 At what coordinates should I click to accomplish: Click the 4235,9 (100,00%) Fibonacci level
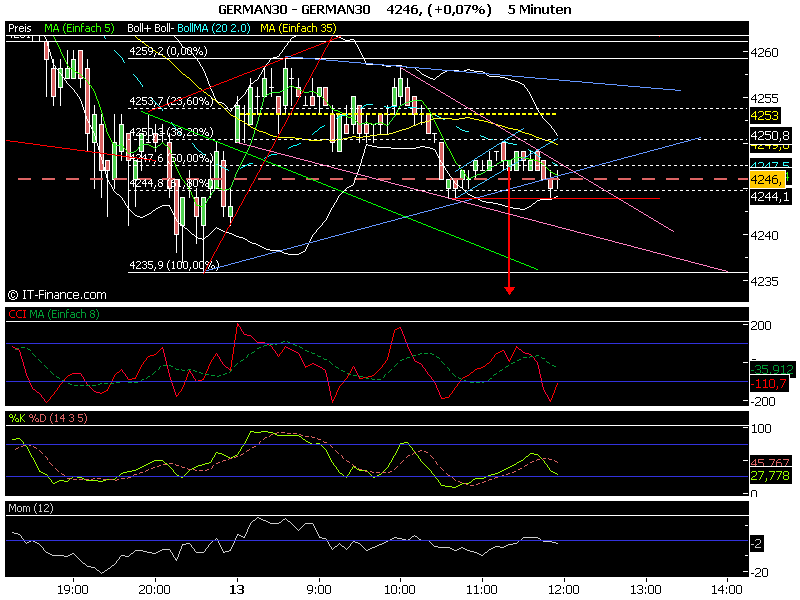coord(174,265)
